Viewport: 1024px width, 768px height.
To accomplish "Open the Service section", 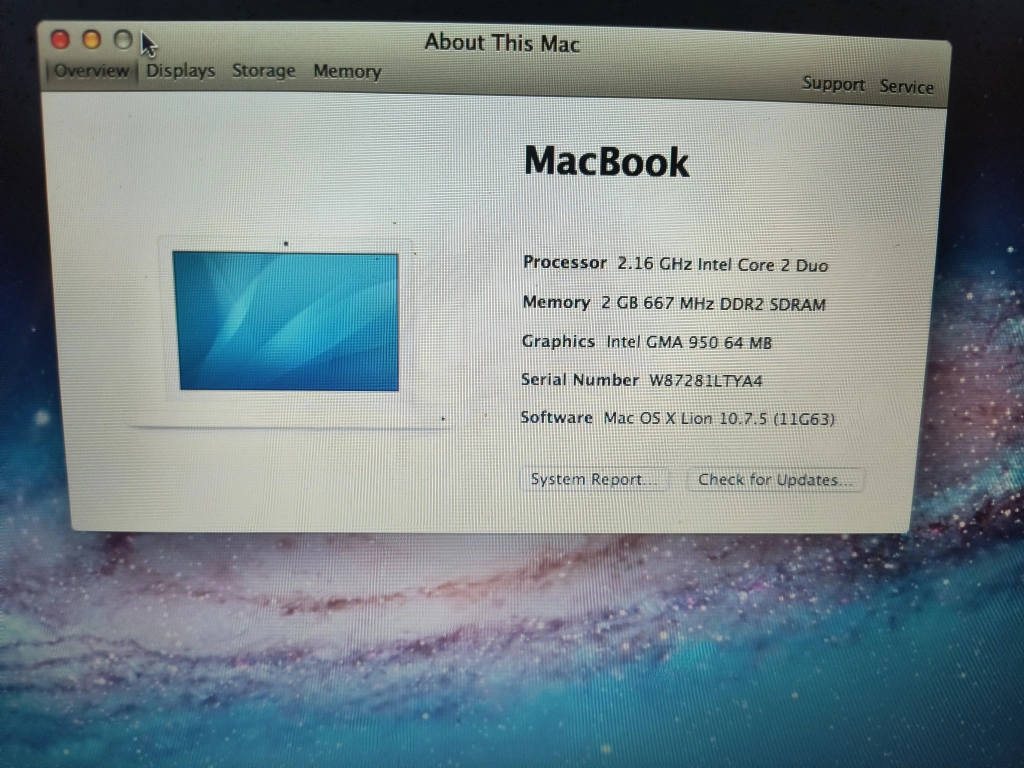I will click(x=906, y=87).
